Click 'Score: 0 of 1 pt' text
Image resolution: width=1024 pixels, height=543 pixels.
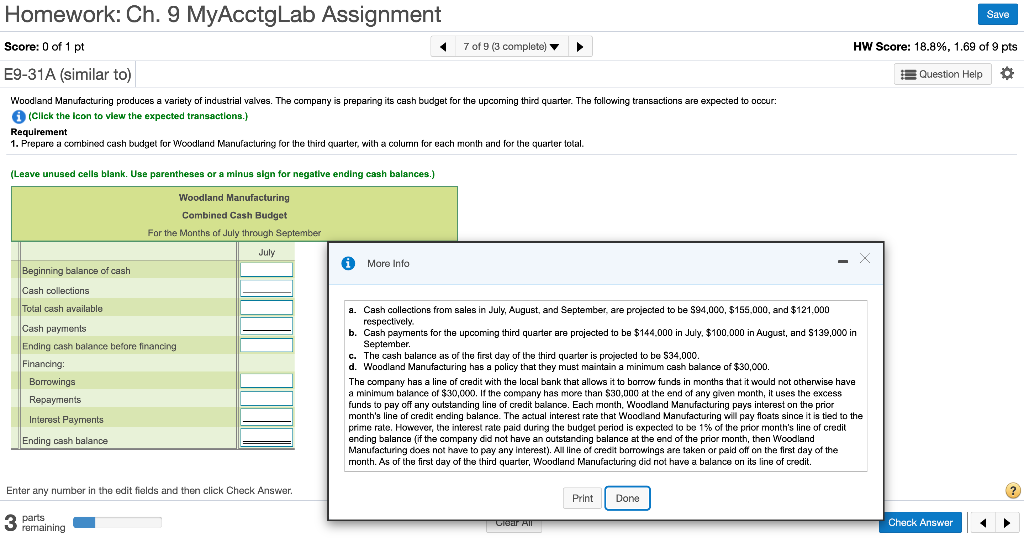click(x=44, y=46)
